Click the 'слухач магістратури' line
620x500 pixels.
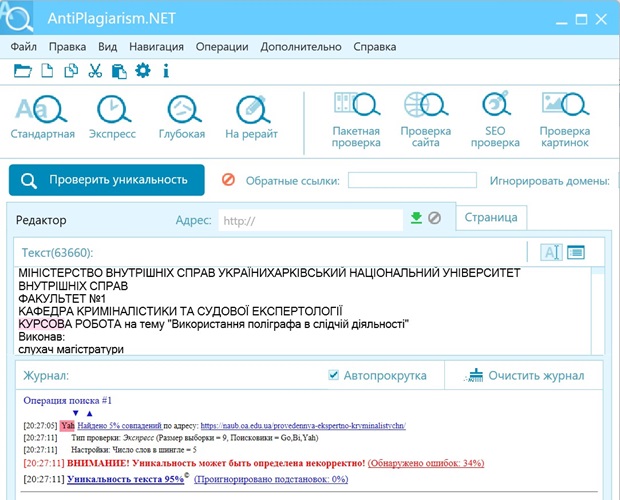71,349
